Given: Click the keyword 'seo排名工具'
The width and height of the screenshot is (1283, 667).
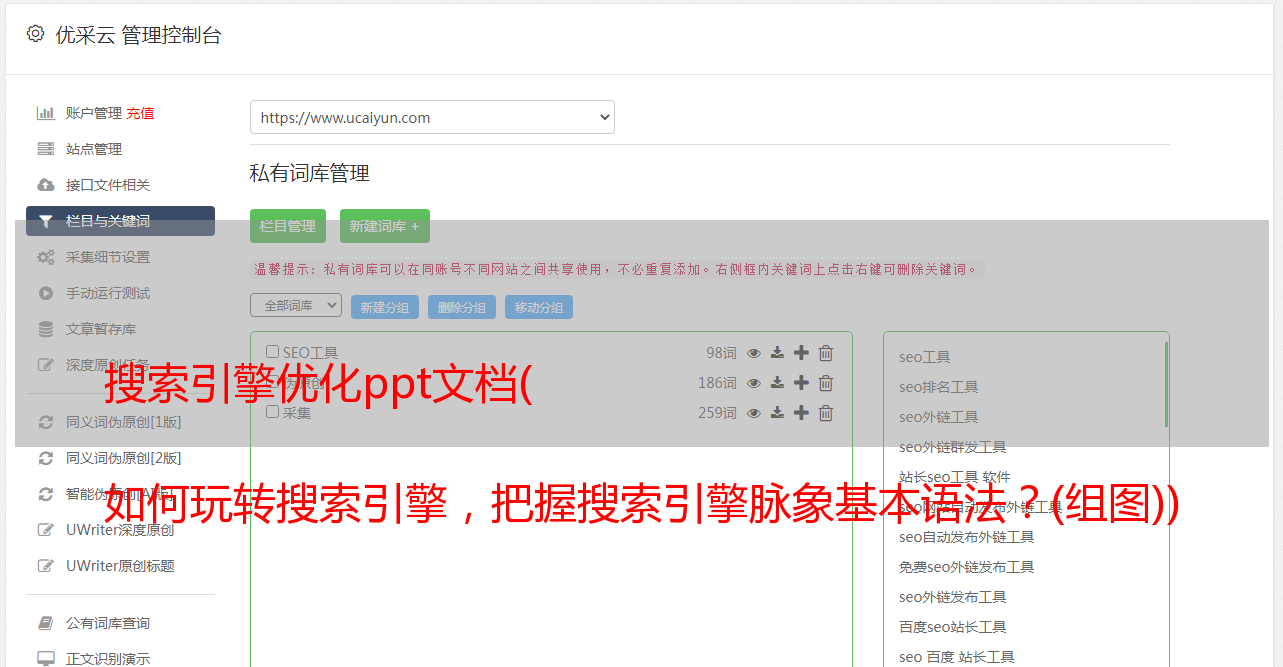Looking at the screenshot, I should 939,387.
